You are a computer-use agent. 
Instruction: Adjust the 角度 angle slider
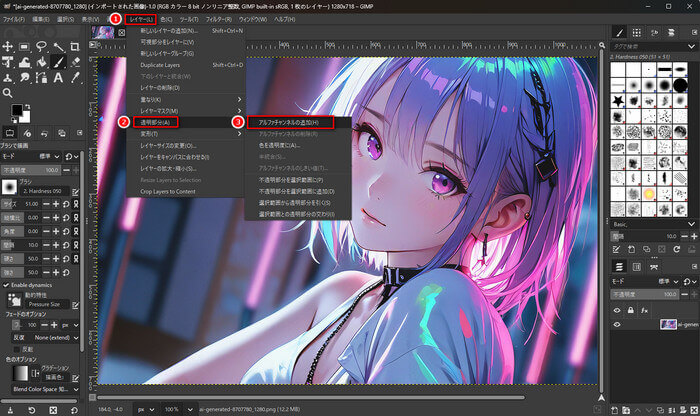click(x=21, y=231)
